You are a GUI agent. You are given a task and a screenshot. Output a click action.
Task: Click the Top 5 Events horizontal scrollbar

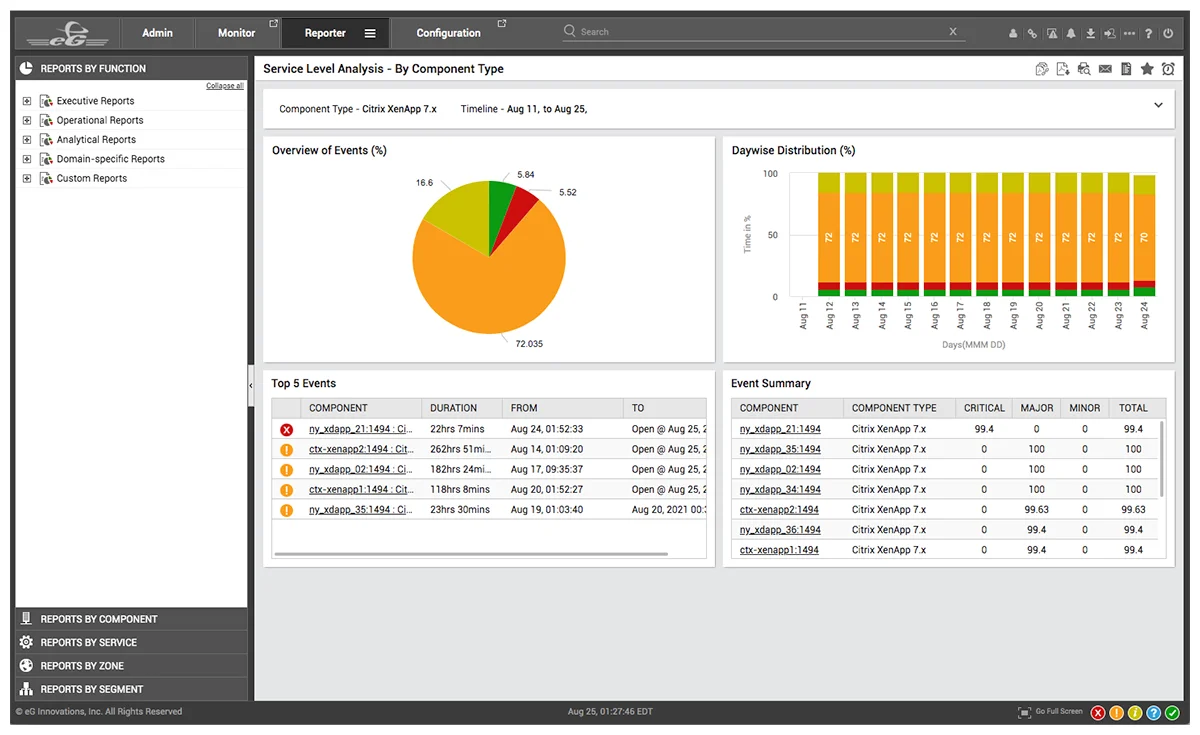[471, 553]
